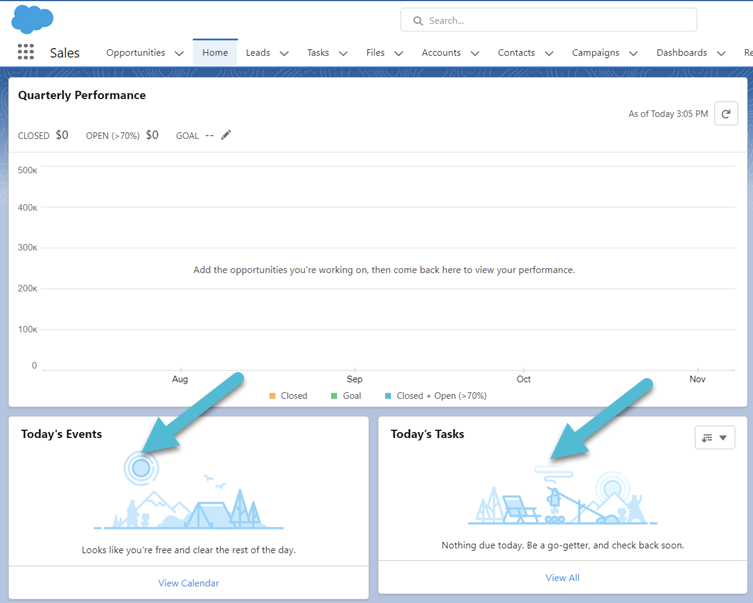Image resolution: width=753 pixels, height=603 pixels.
Task: Expand the Leads tab dropdown chevron
Action: (x=284, y=54)
